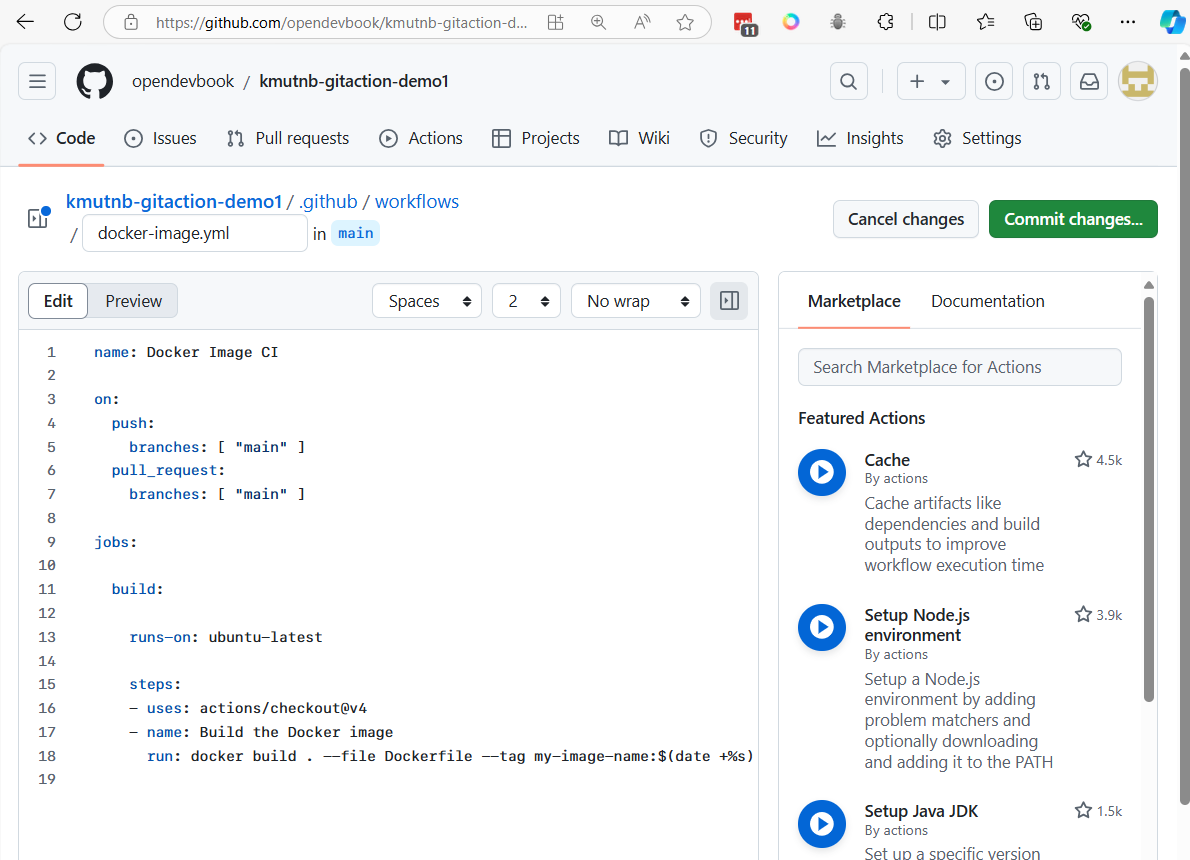The width and height of the screenshot is (1190, 860).
Task: Click the GitHub Octocat logo
Action: (x=95, y=81)
